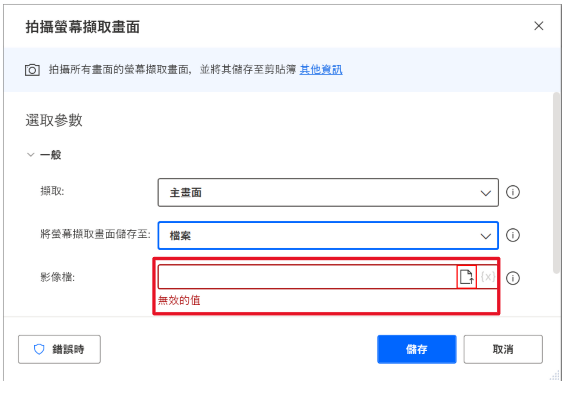567x394 pixels.
Task: Click the chevron arrow of 主畫面 combo box
Action: pyautogui.click(x=486, y=193)
